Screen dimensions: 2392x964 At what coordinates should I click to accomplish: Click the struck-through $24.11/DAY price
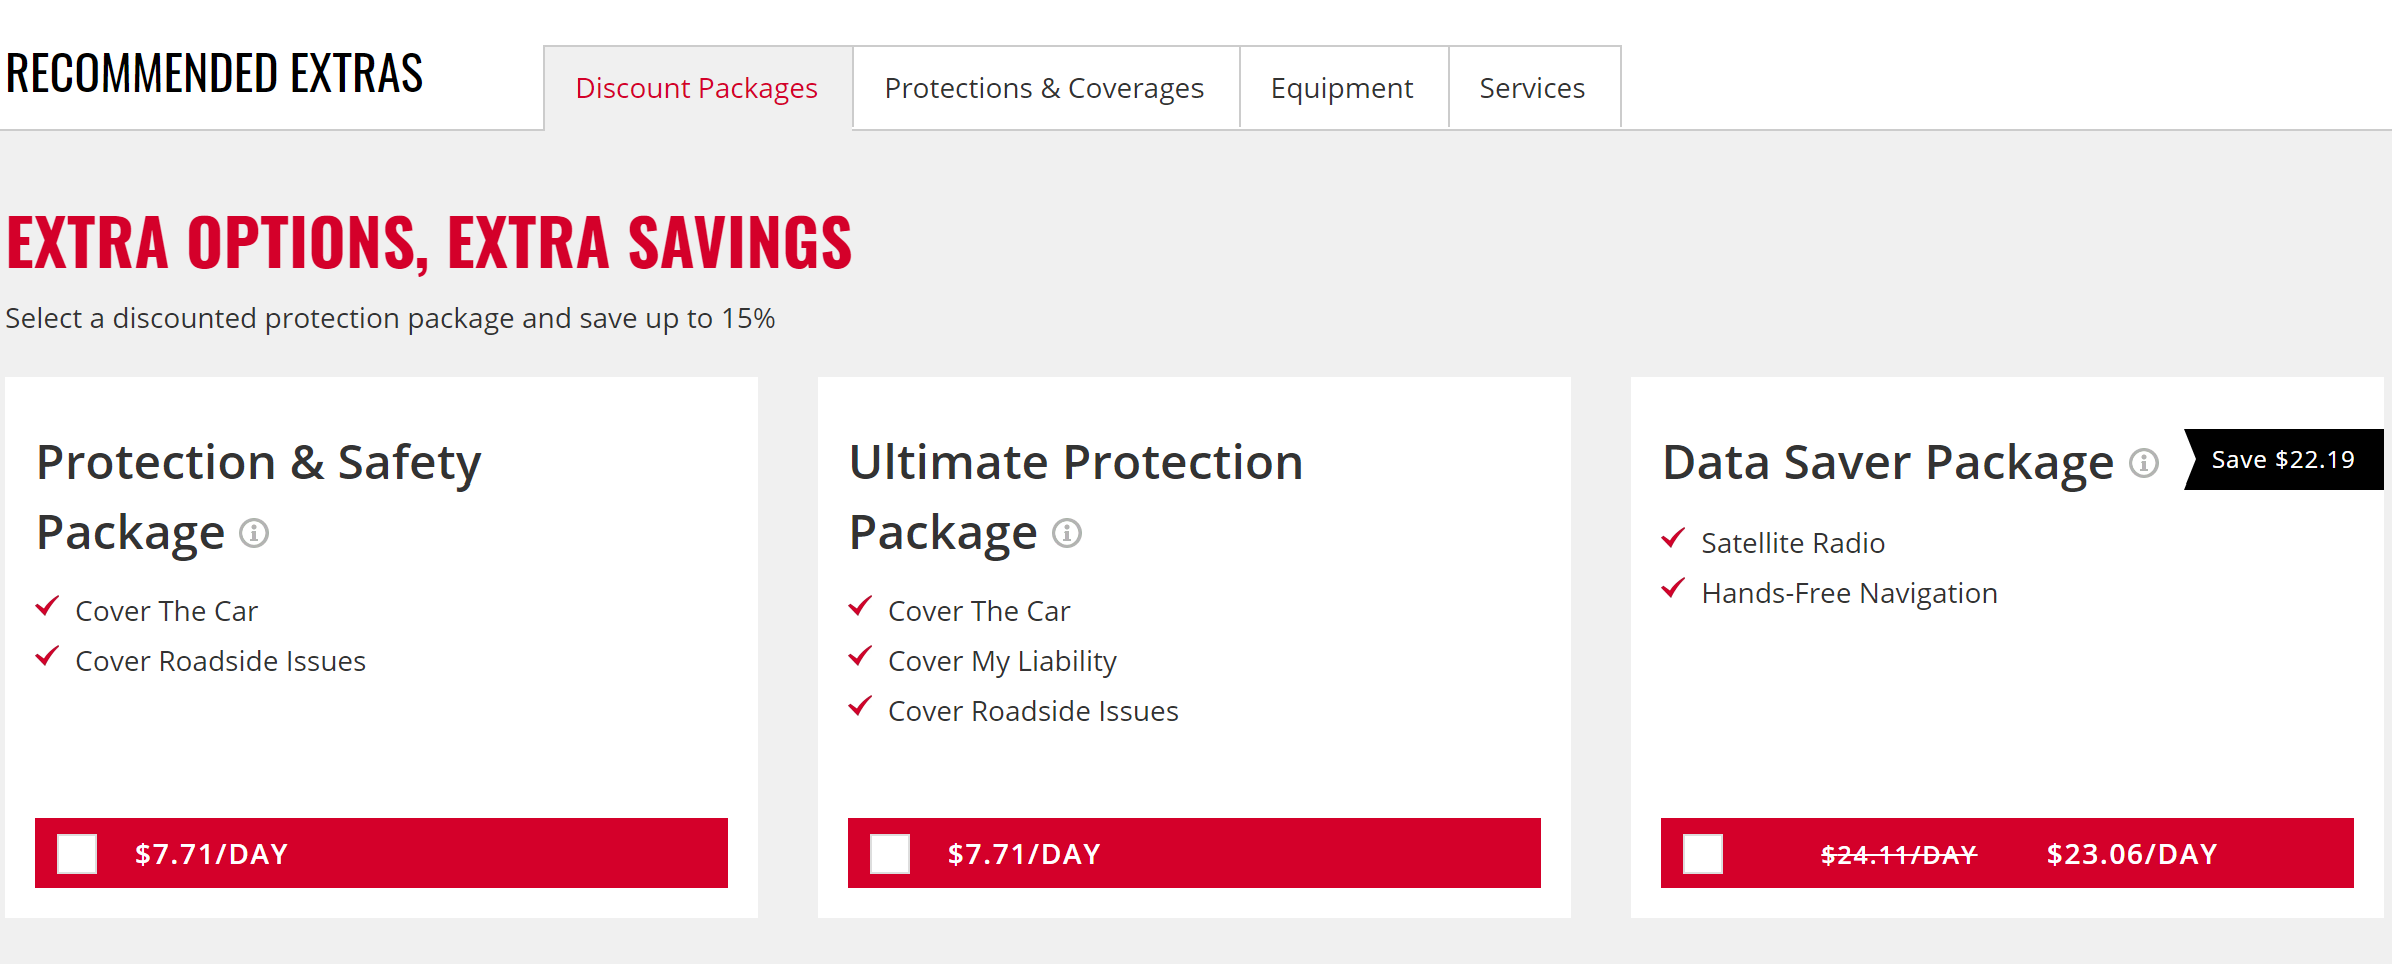tap(1898, 855)
